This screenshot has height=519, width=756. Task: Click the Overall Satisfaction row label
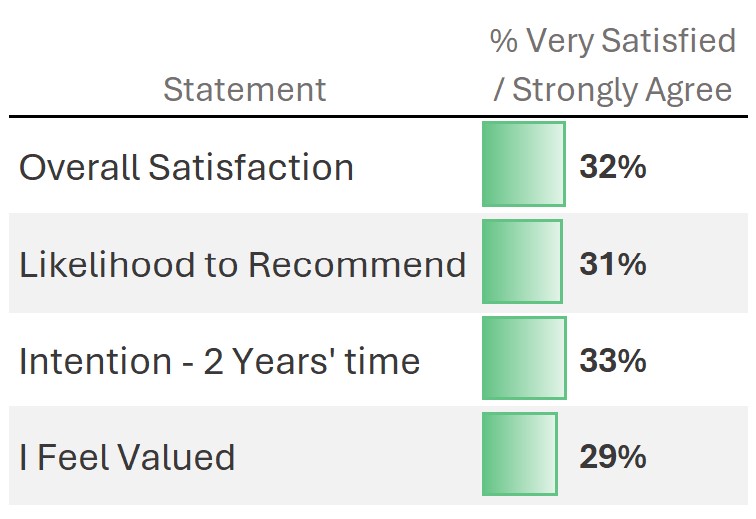coord(186,167)
